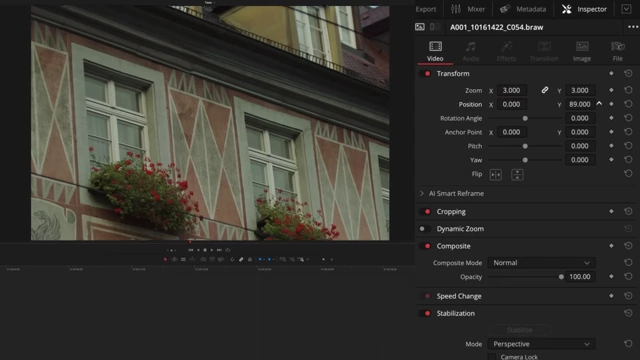The width and height of the screenshot is (640, 360).
Task: Check the Camera Lock checkbox
Action: 492,357
